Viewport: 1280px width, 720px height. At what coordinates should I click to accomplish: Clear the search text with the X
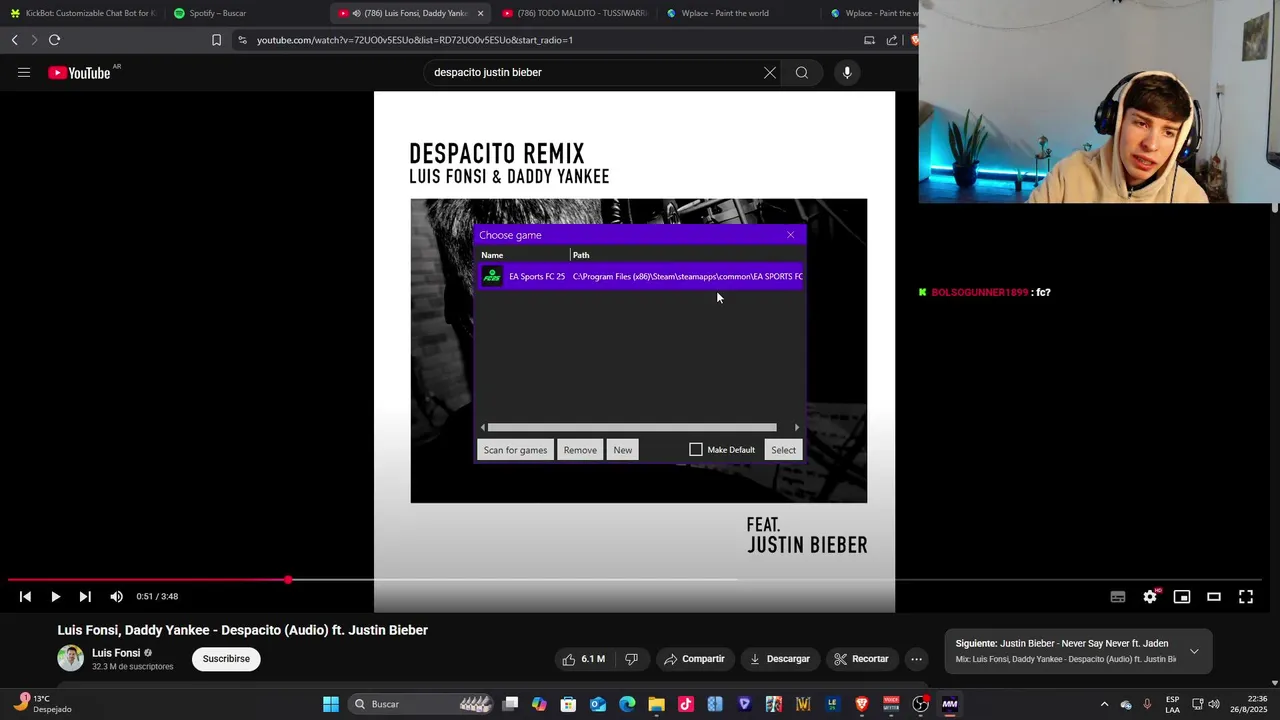click(x=770, y=72)
